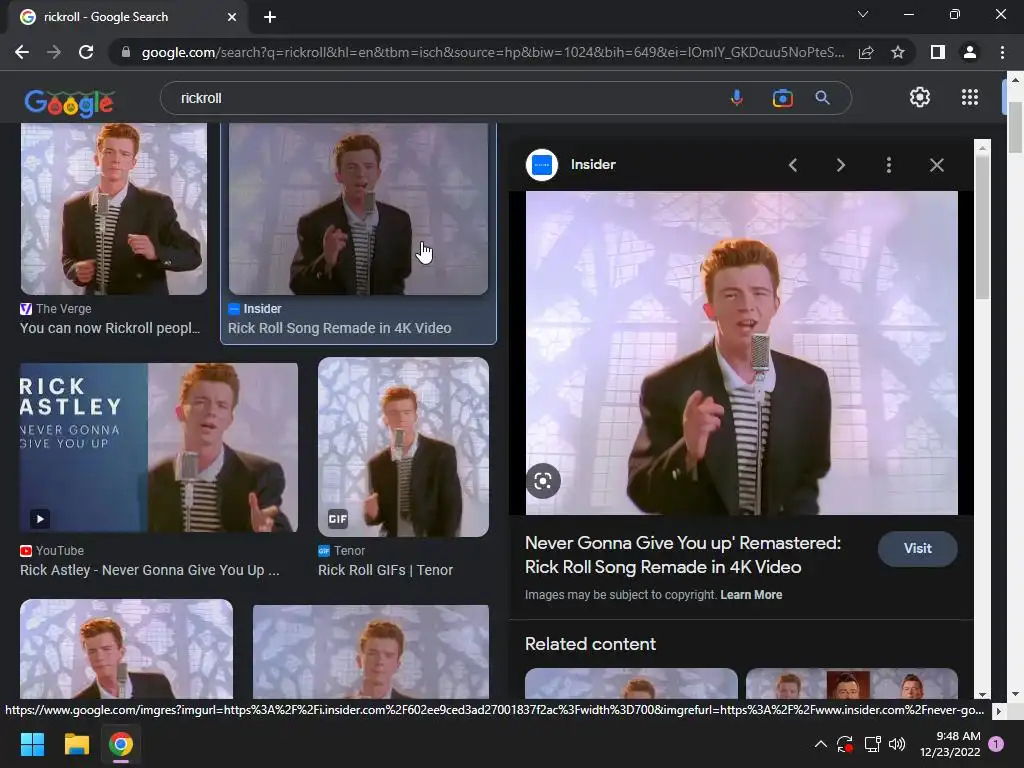Click 'Rick Astley - Never Gonna Give You Up' caption
Screen dimensions: 1024x768
[150, 570]
